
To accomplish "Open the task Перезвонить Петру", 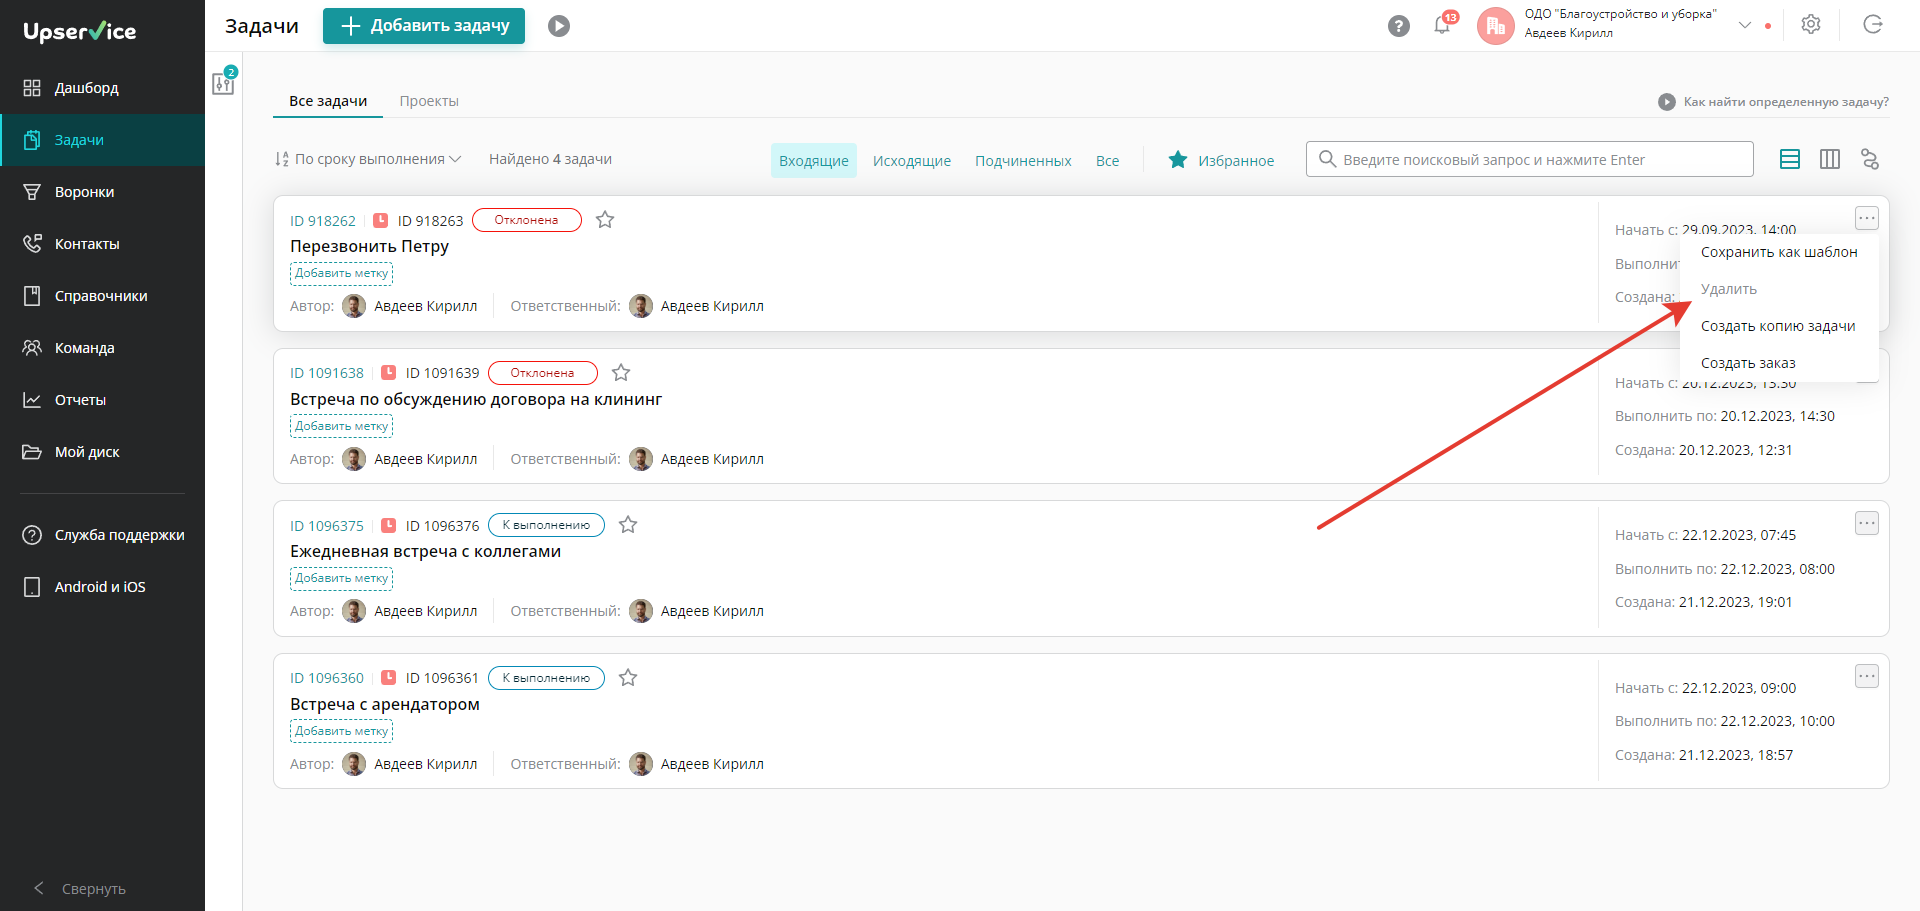I will click(369, 246).
